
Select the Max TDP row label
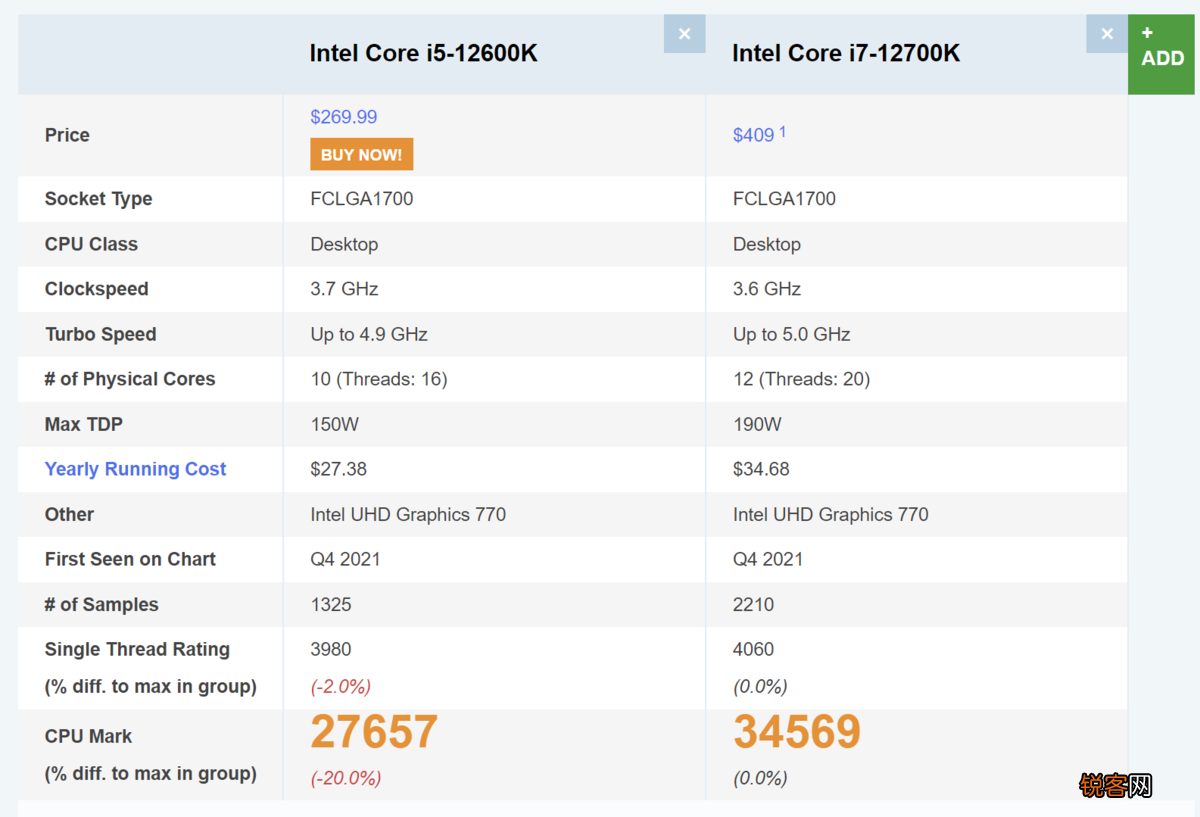pos(84,424)
